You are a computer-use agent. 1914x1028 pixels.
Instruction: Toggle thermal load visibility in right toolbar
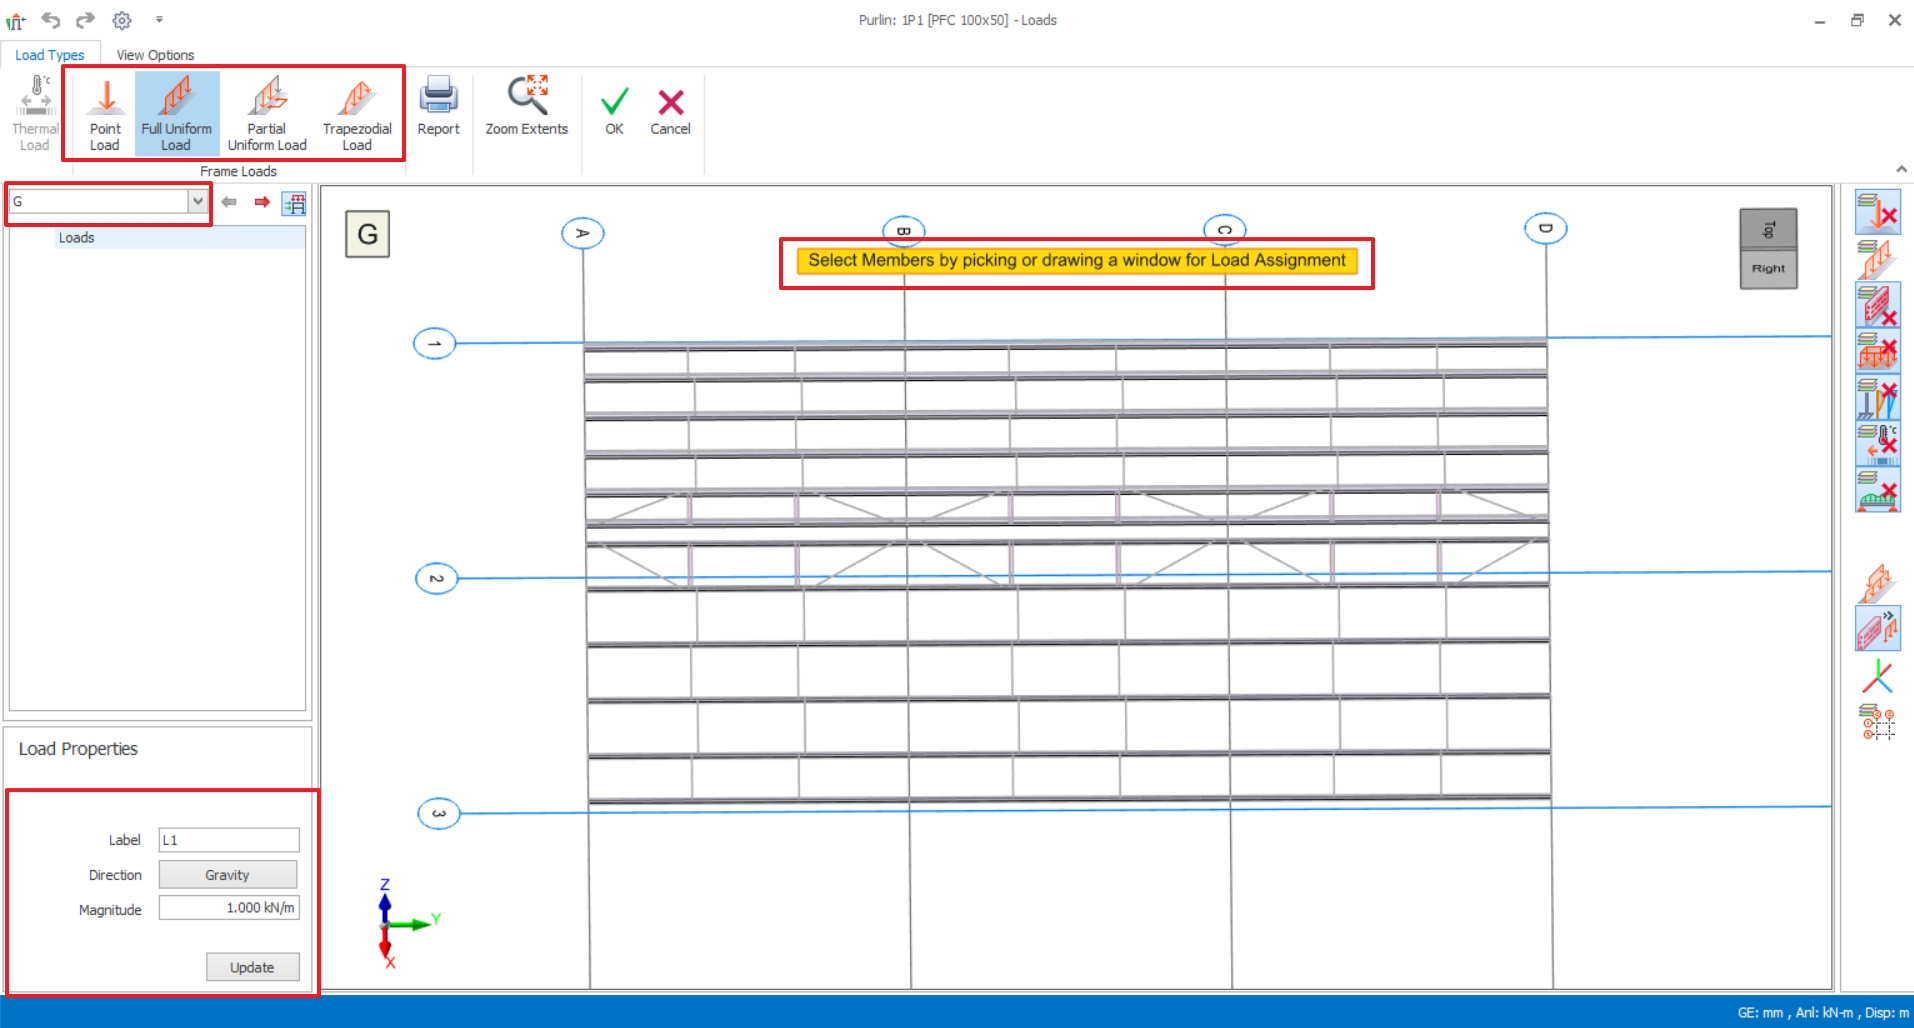[1877, 443]
